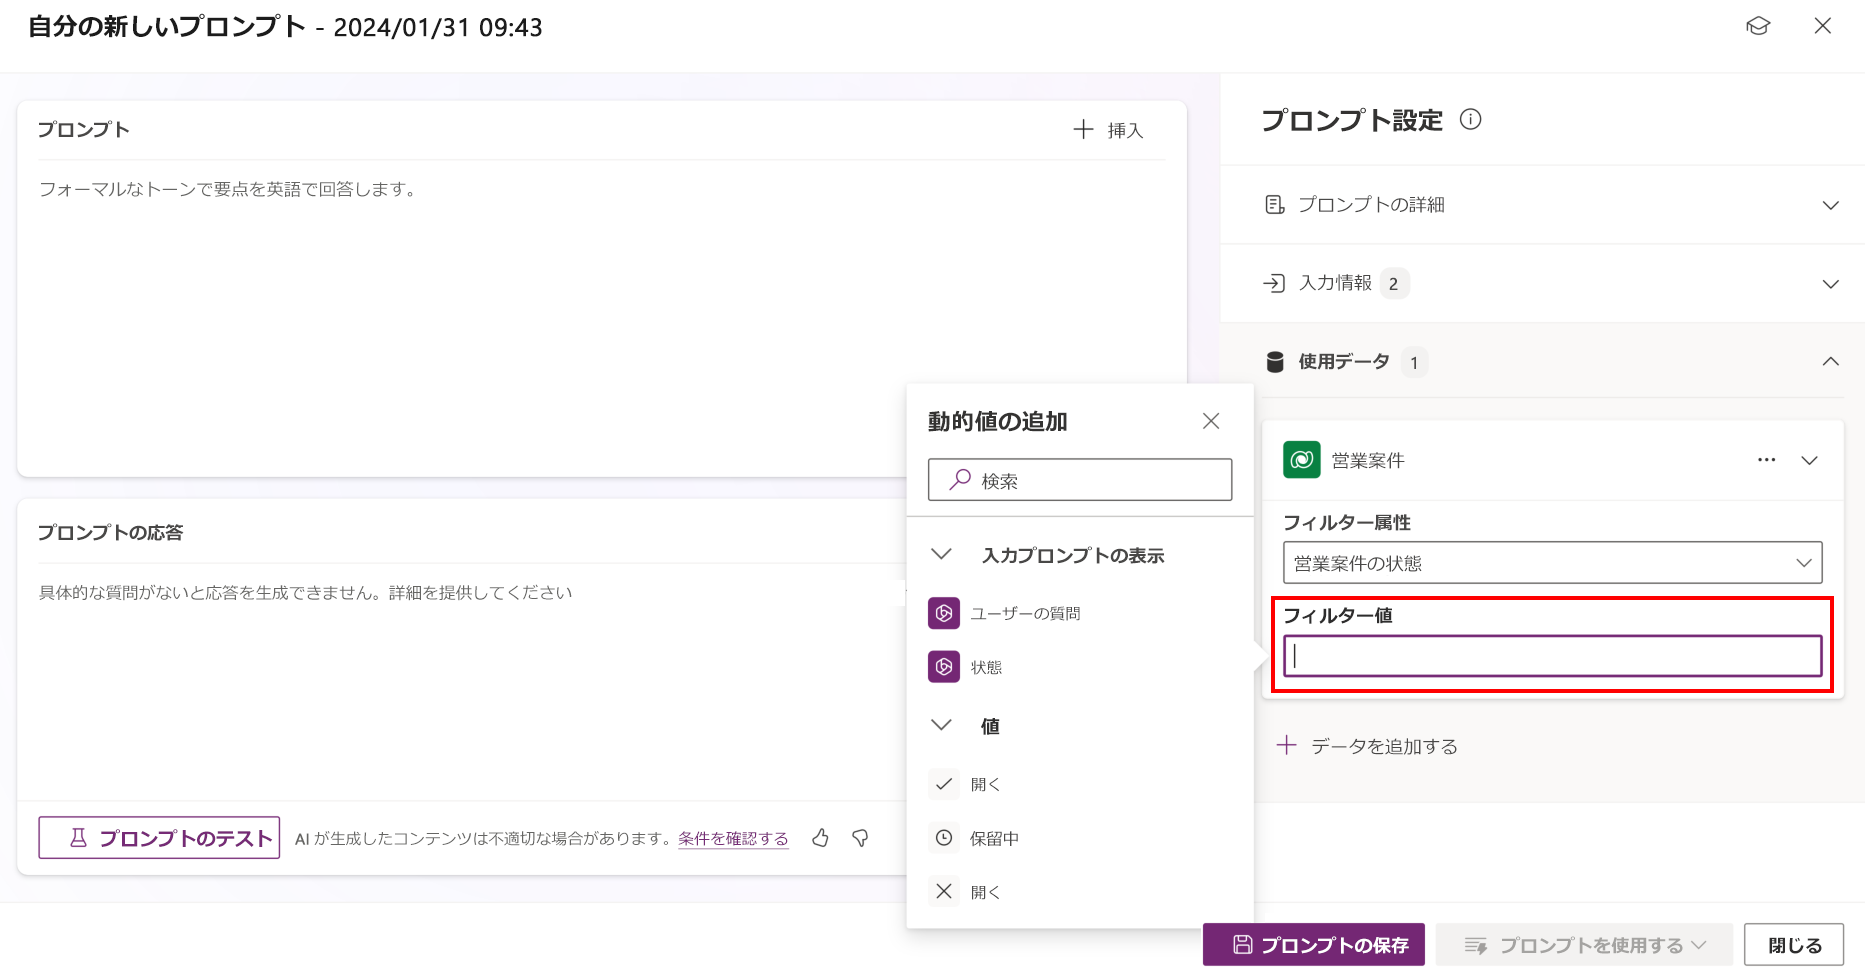Image resolution: width=1865 pixels, height=967 pixels.
Task: Close the prompt builder dialog
Action: tap(1823, 26)
